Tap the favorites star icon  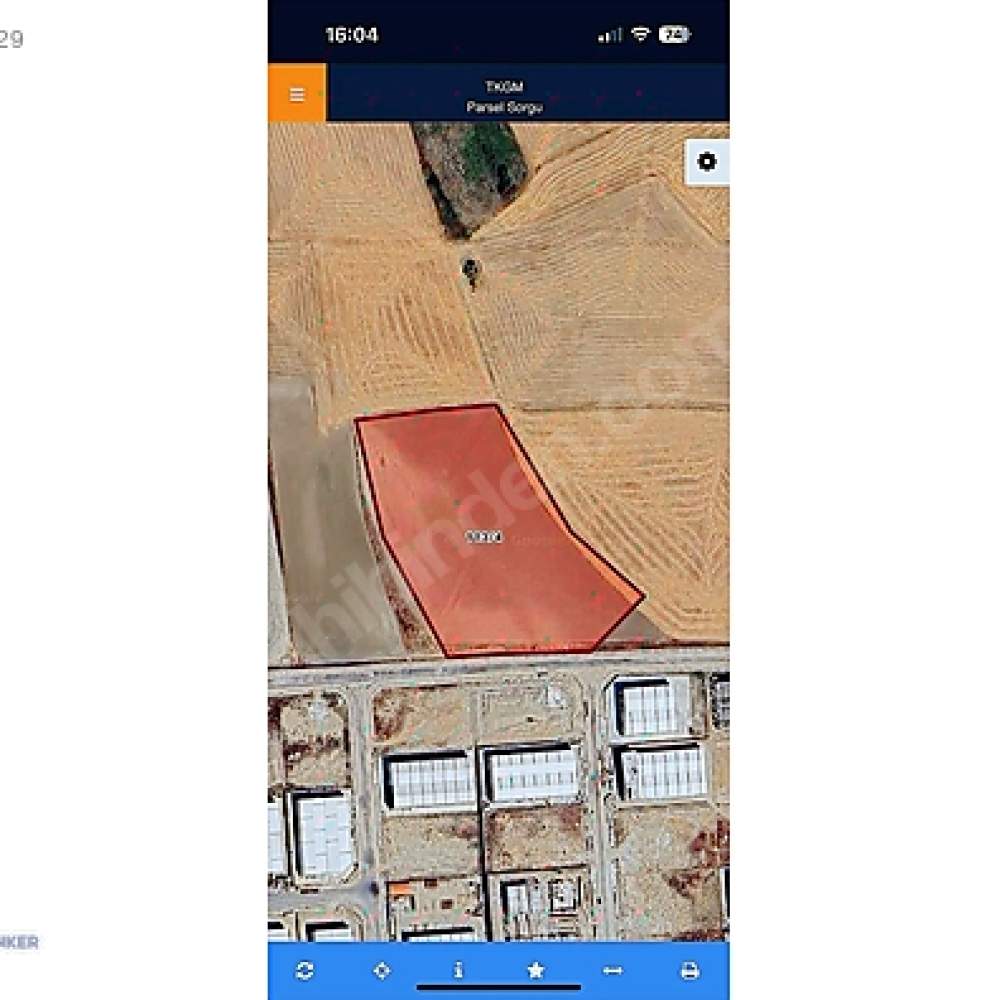click(536, 970)
